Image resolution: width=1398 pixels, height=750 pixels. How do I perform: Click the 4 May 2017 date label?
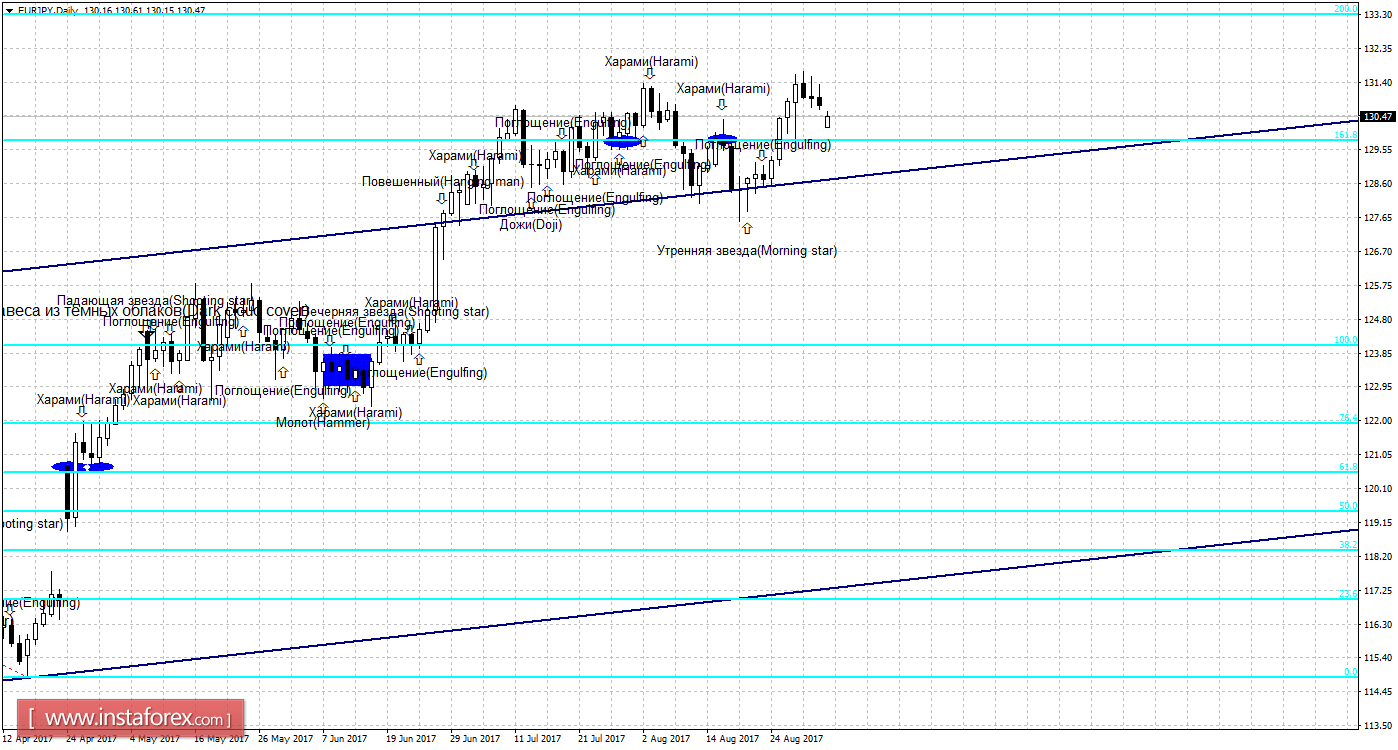click(157, 740)
